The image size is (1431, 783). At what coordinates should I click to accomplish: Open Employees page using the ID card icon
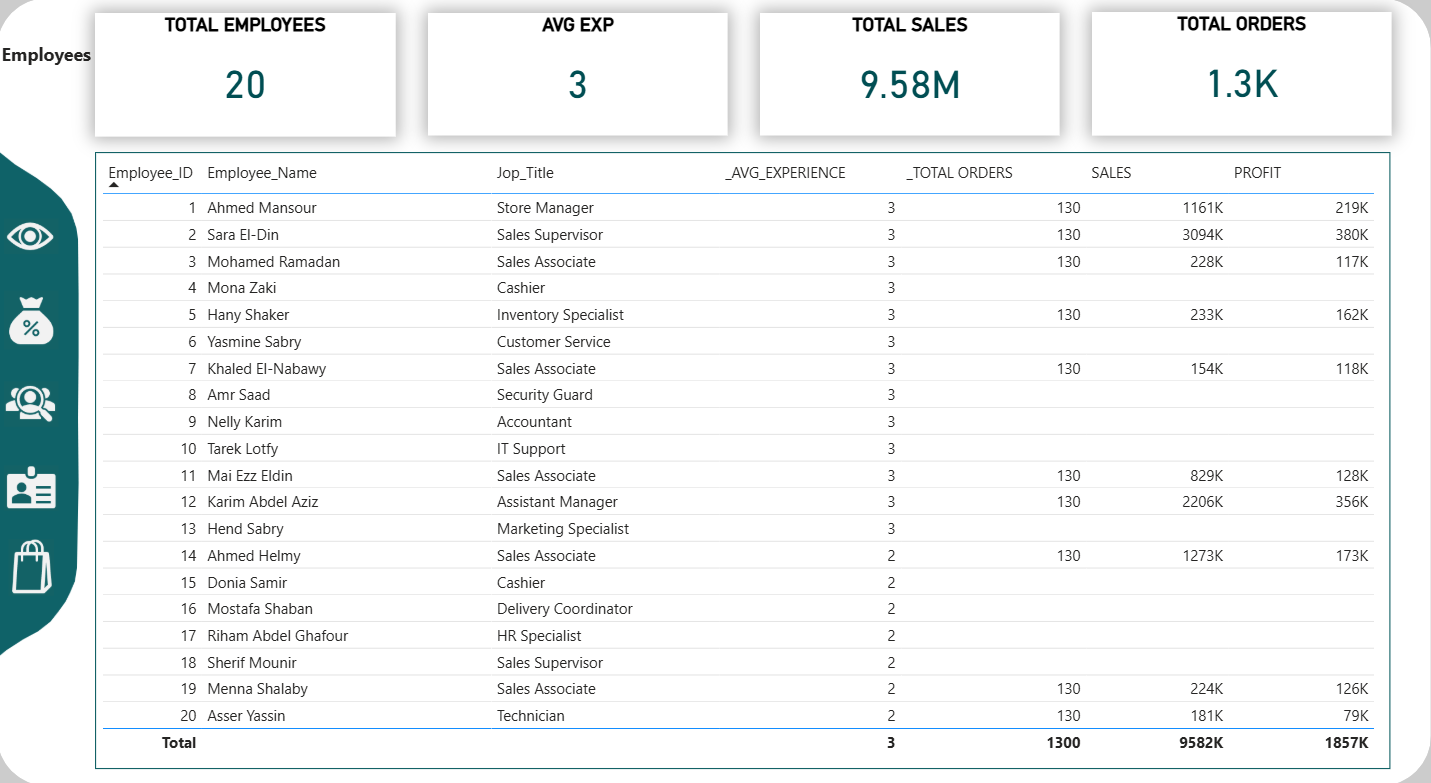click(32, 488)
